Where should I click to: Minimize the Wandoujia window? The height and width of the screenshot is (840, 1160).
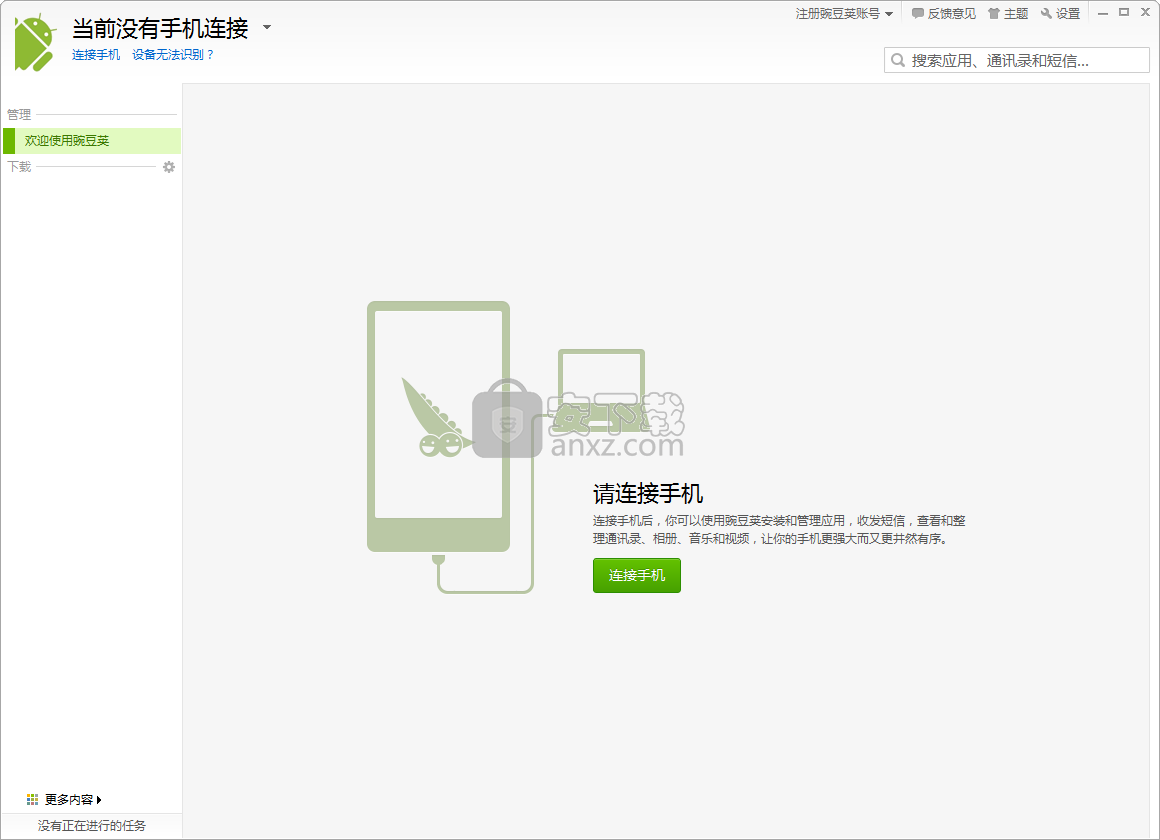(1102, 13)
